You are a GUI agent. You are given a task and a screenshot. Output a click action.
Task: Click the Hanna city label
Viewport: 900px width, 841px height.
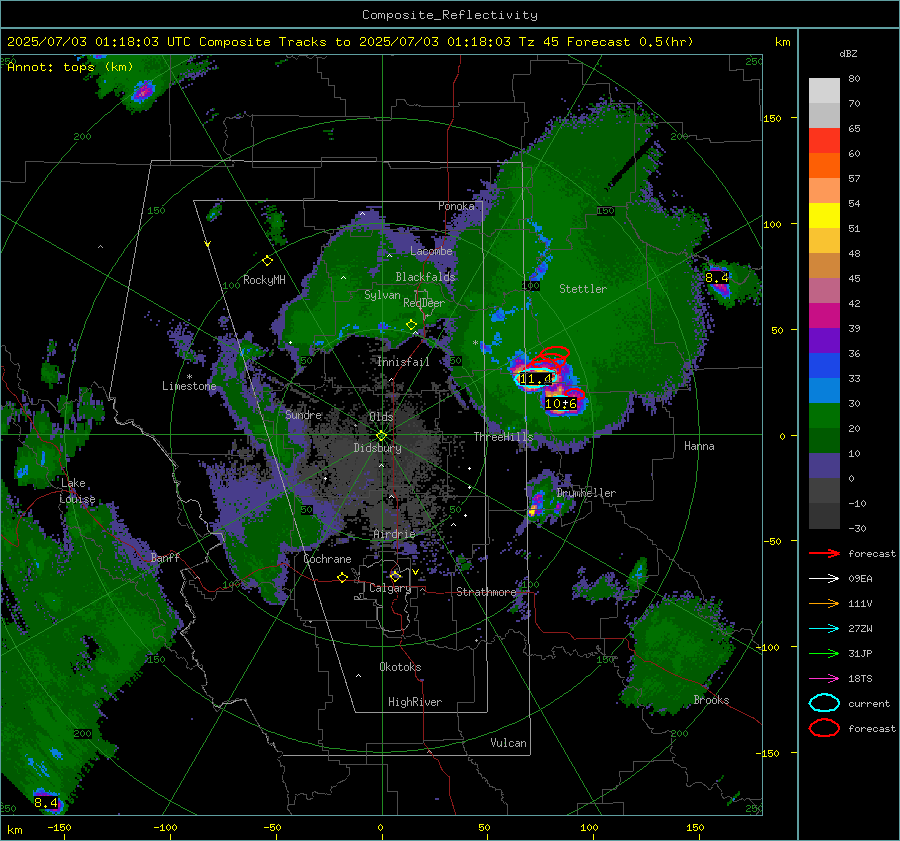click(x=699, y=446)
